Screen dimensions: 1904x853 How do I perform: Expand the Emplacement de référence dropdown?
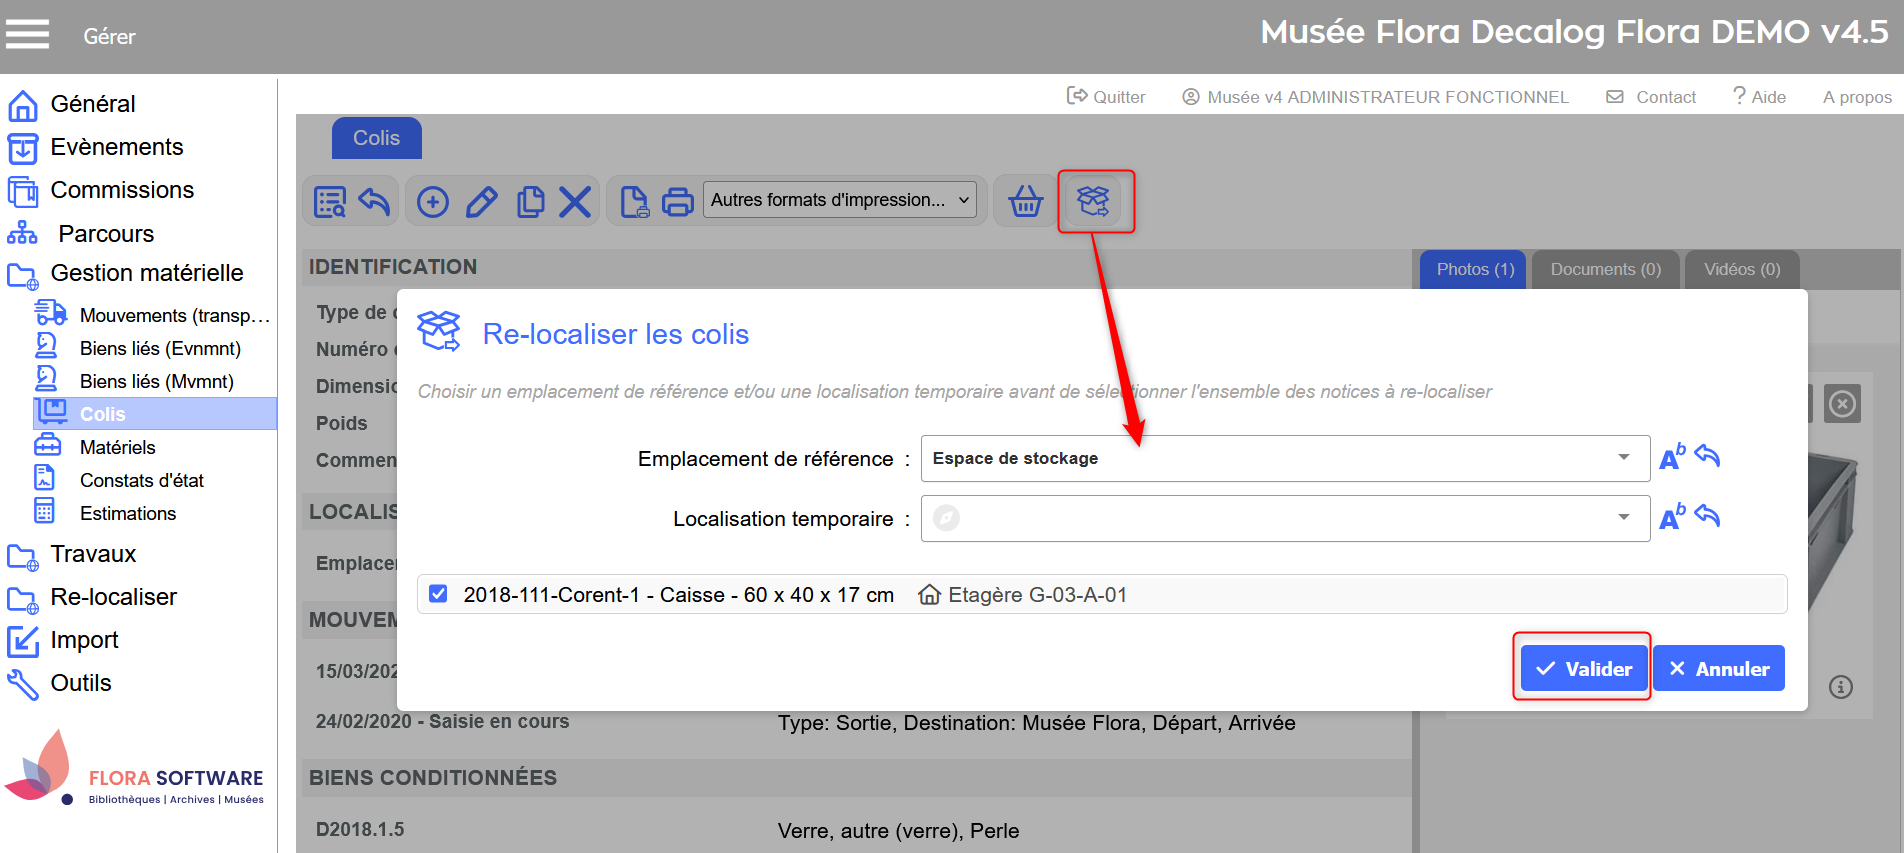1623,458
